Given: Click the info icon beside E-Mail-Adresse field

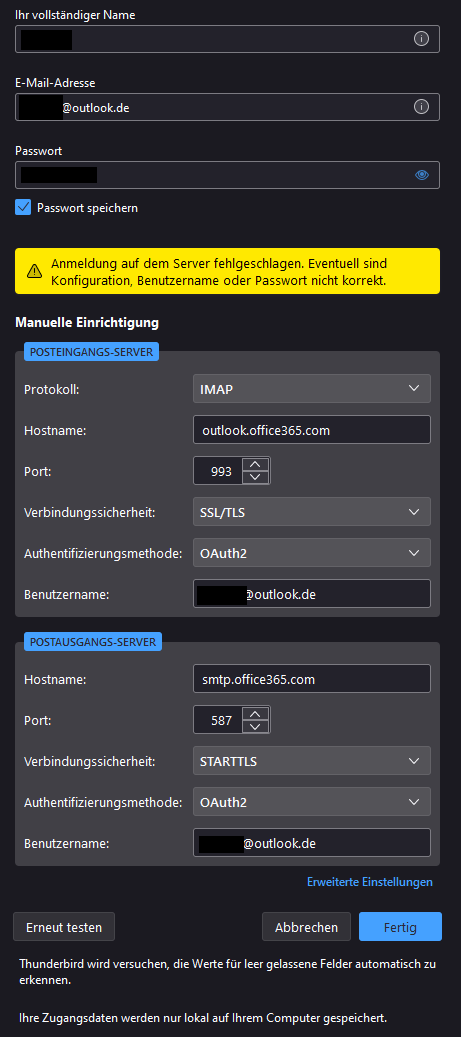Looking at the screenshot, I should (x=421, y=106).
